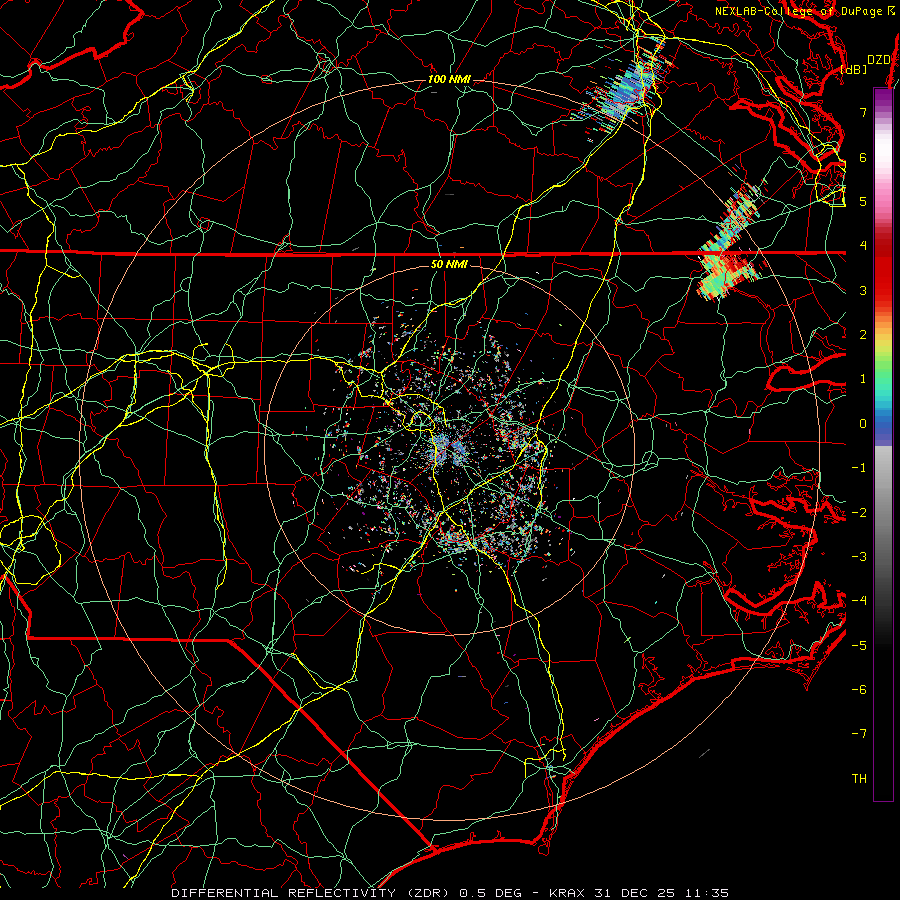The image size is (900, 900).
Task: Click the 50 NMI range ring label
Action: 449,264
